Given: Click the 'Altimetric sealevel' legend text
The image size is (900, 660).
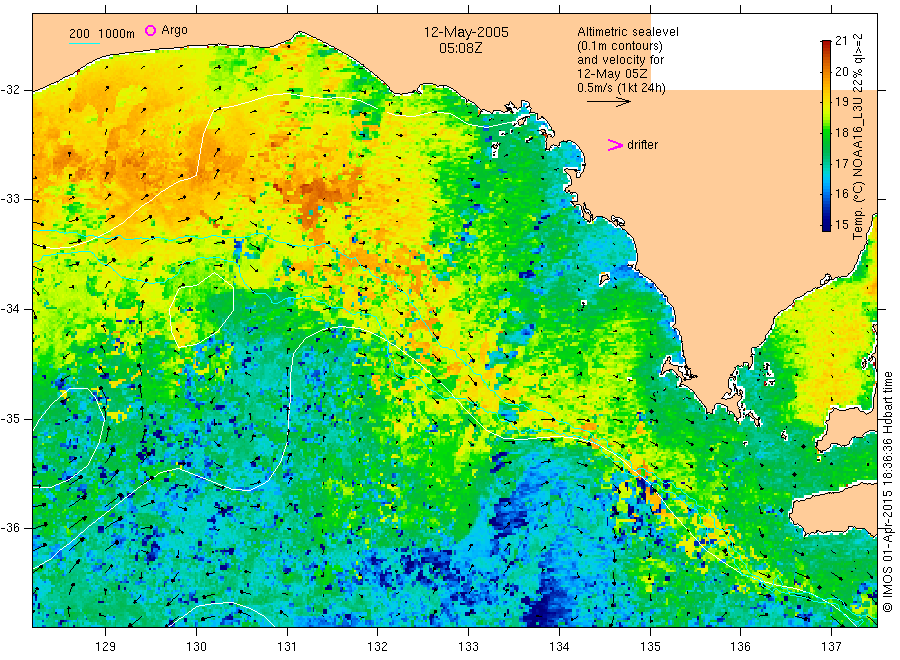Looking at the screenshot, I should coord(628,32).
